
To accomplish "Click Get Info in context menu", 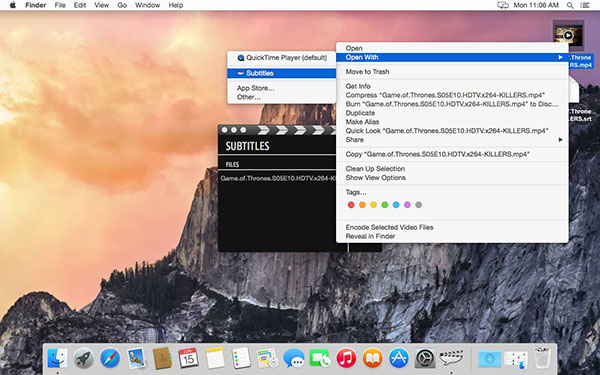I will tap(358, 86).
